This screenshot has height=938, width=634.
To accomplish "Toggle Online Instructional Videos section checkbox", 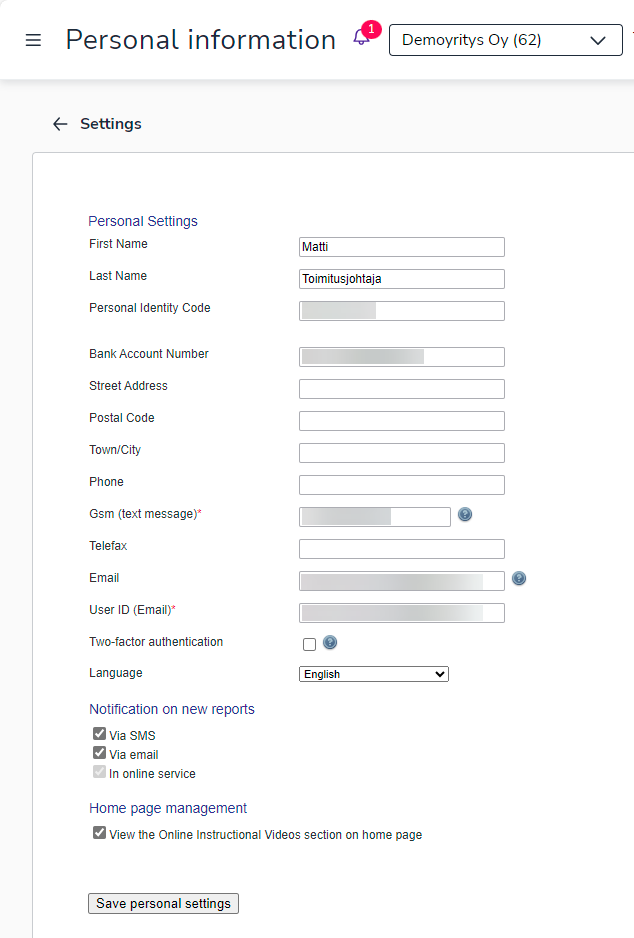I will (x=99, y=833).
